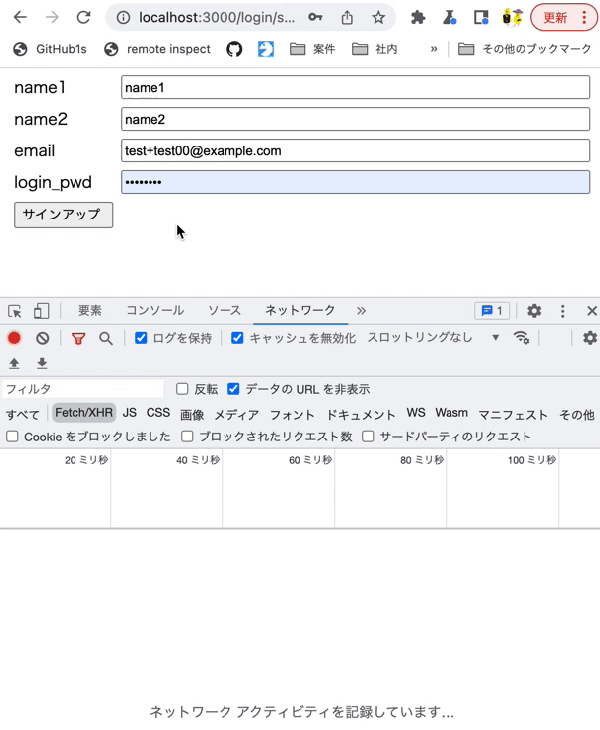Viewport: 600px width, 730px height.
Task: Go forward with the browser forward arrow
Action: click(x=52, y=18)
